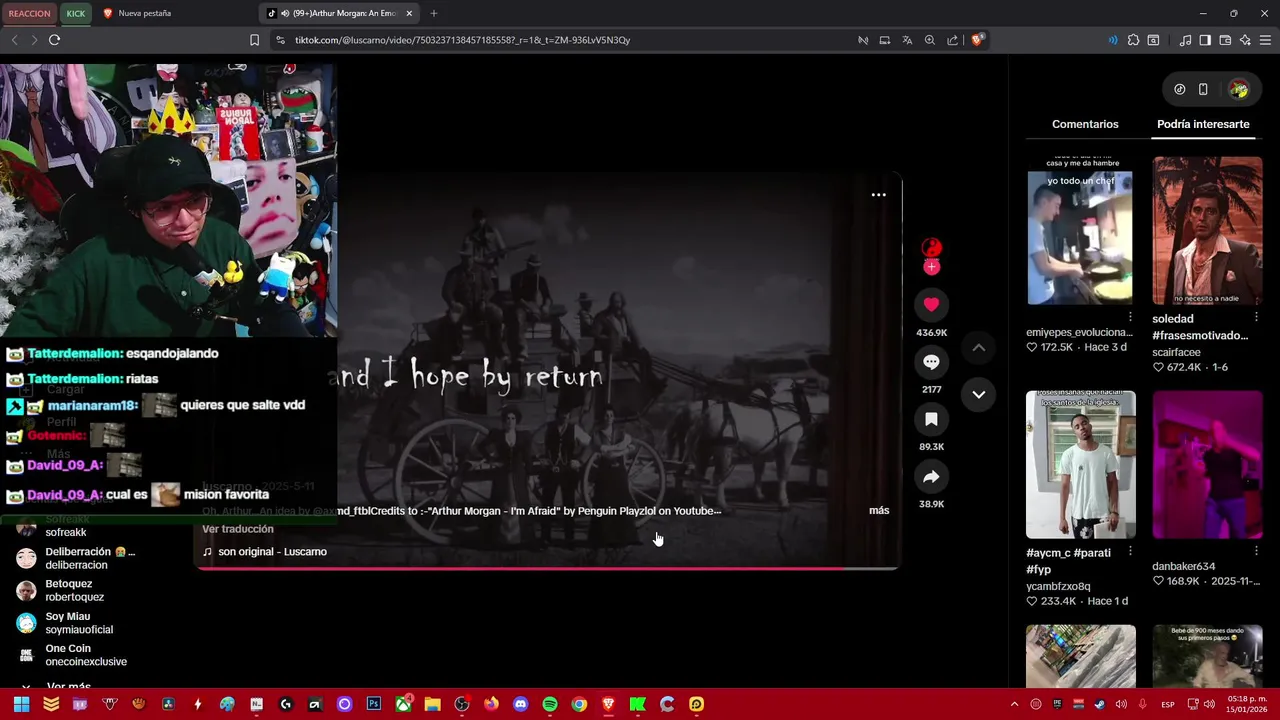Toggle the browser sidebar panel
This screenshot has width=1280, height=720.
pyautogui.click(x=1205, y=40)
